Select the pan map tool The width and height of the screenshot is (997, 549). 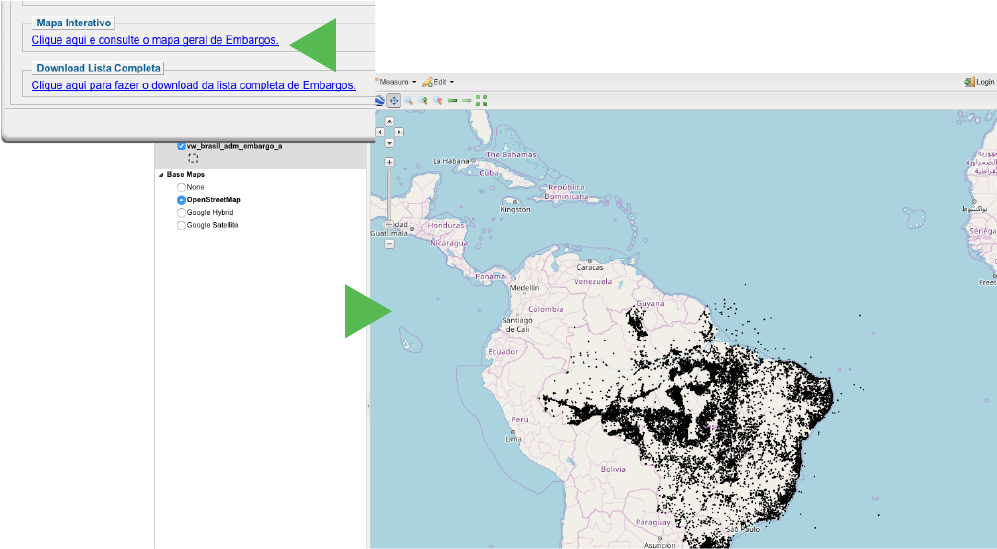pyautogui.click(x=394, y=100)
